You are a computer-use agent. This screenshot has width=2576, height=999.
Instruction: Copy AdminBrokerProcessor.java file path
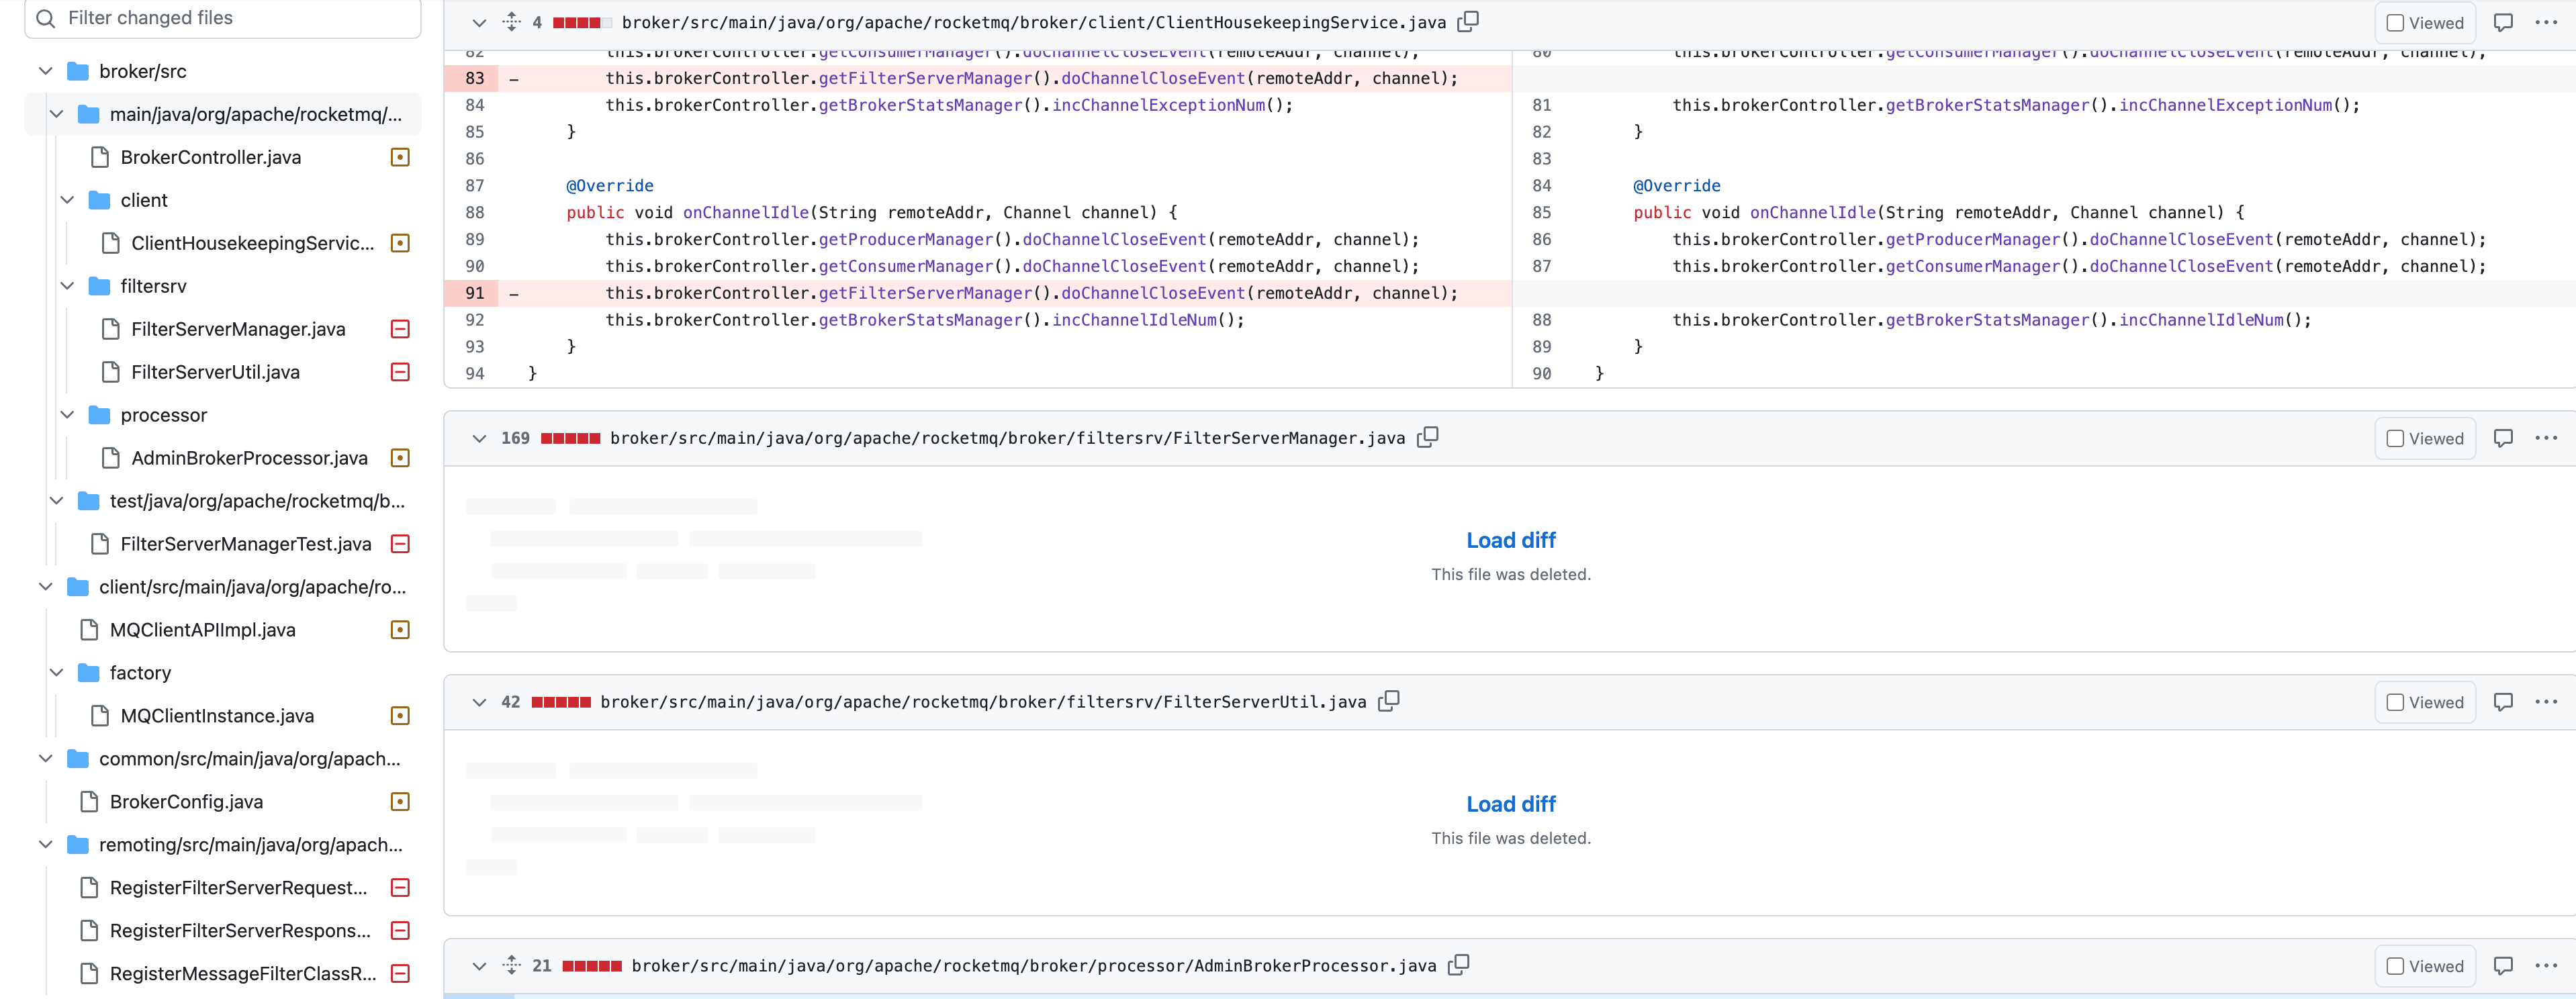[1459, 965]
